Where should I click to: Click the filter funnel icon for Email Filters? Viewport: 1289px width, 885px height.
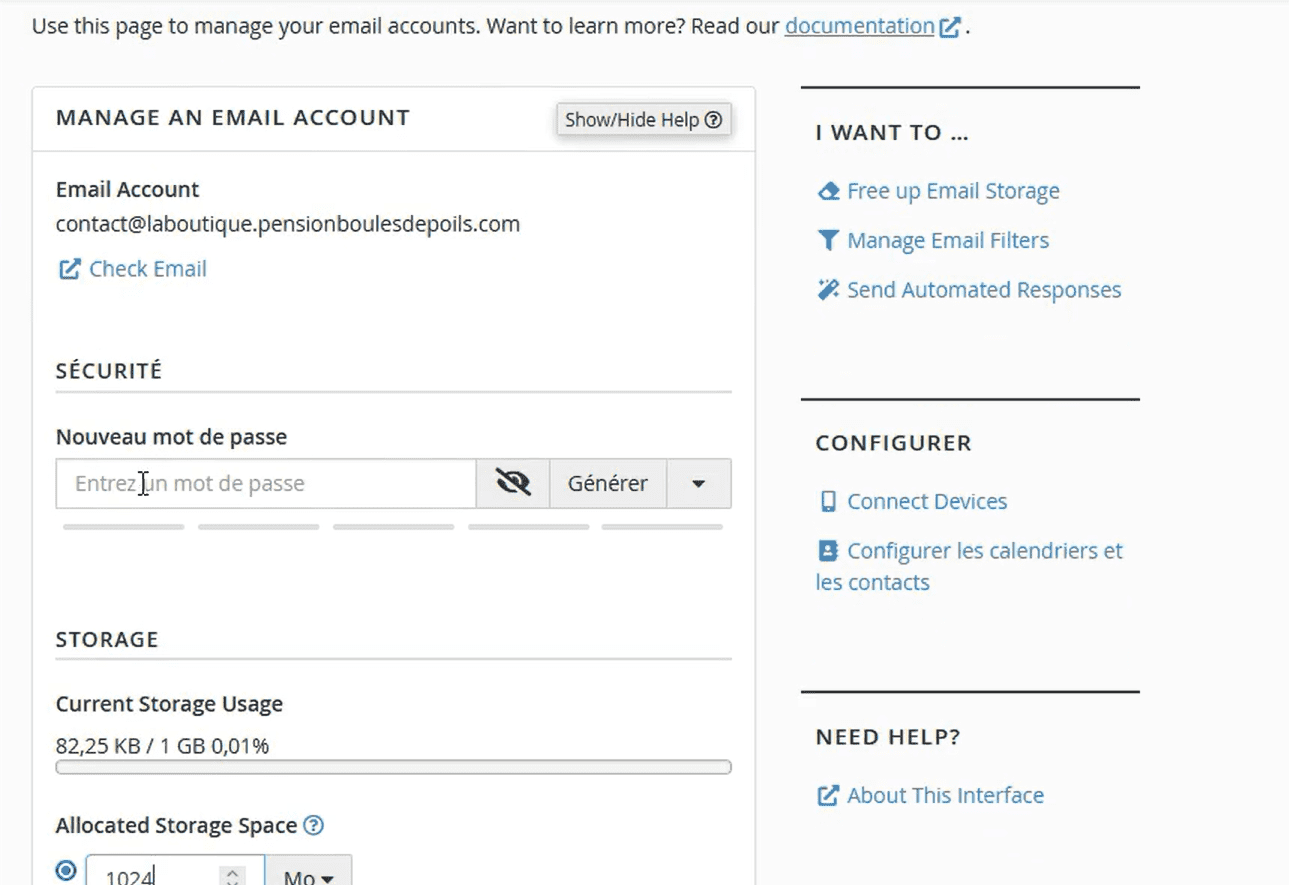point(828,240)
